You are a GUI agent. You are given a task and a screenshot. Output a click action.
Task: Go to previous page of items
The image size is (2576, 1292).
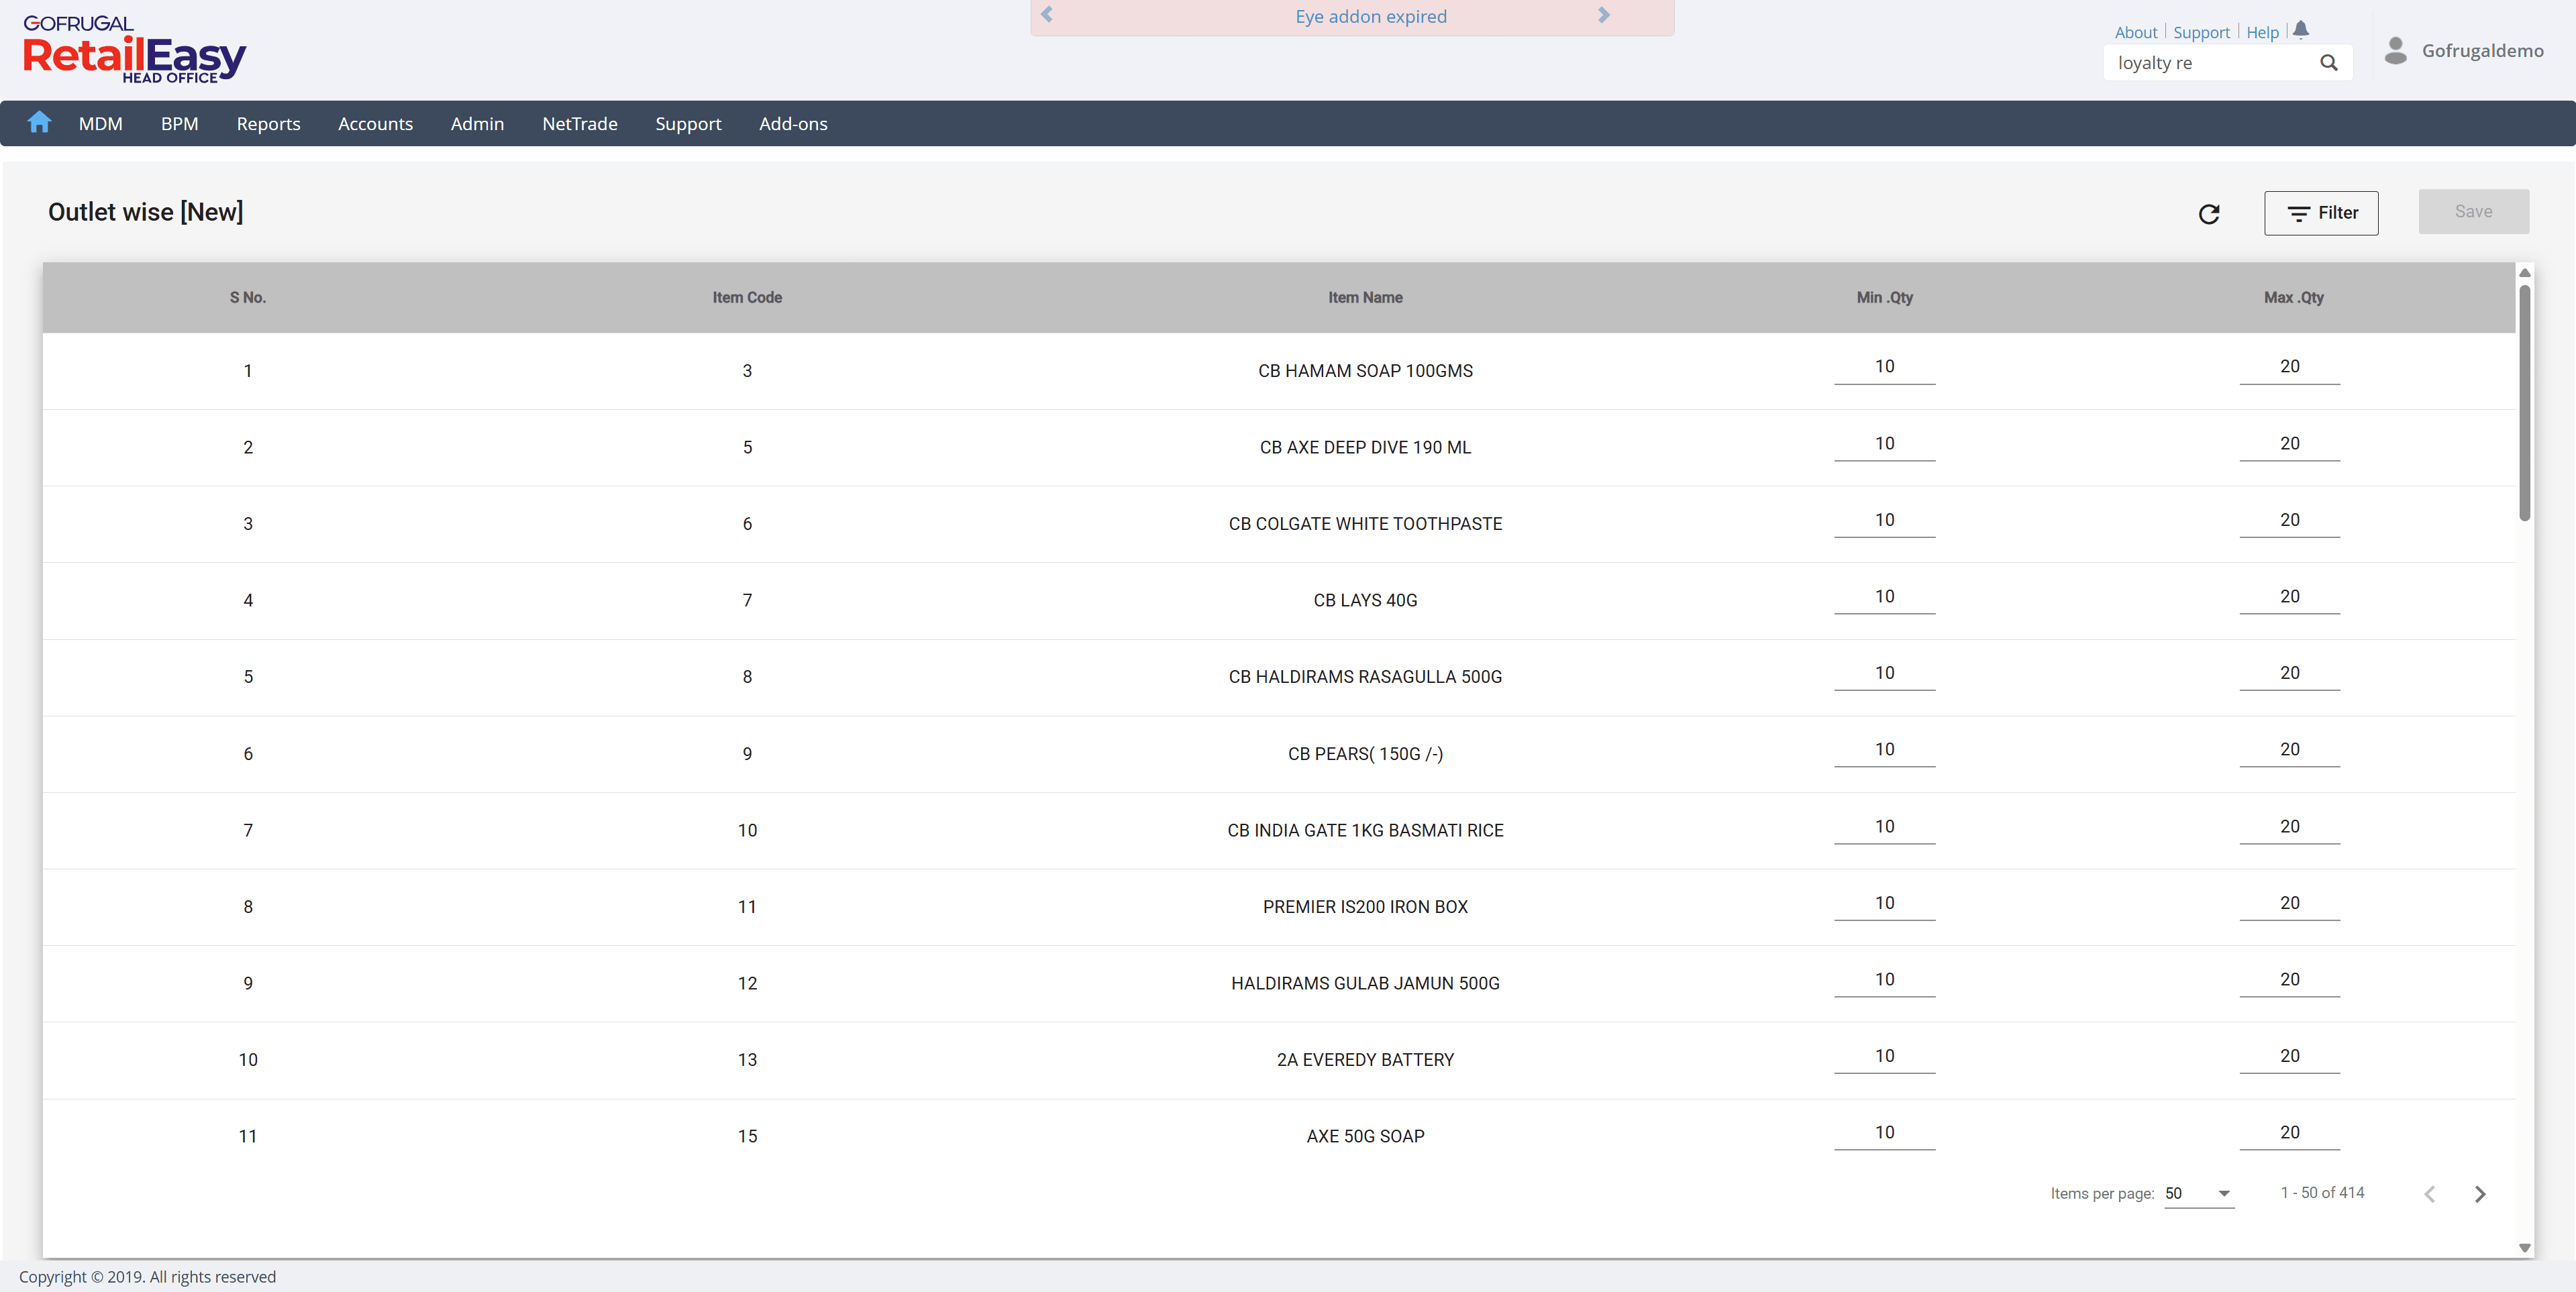coord(2429,1193)
